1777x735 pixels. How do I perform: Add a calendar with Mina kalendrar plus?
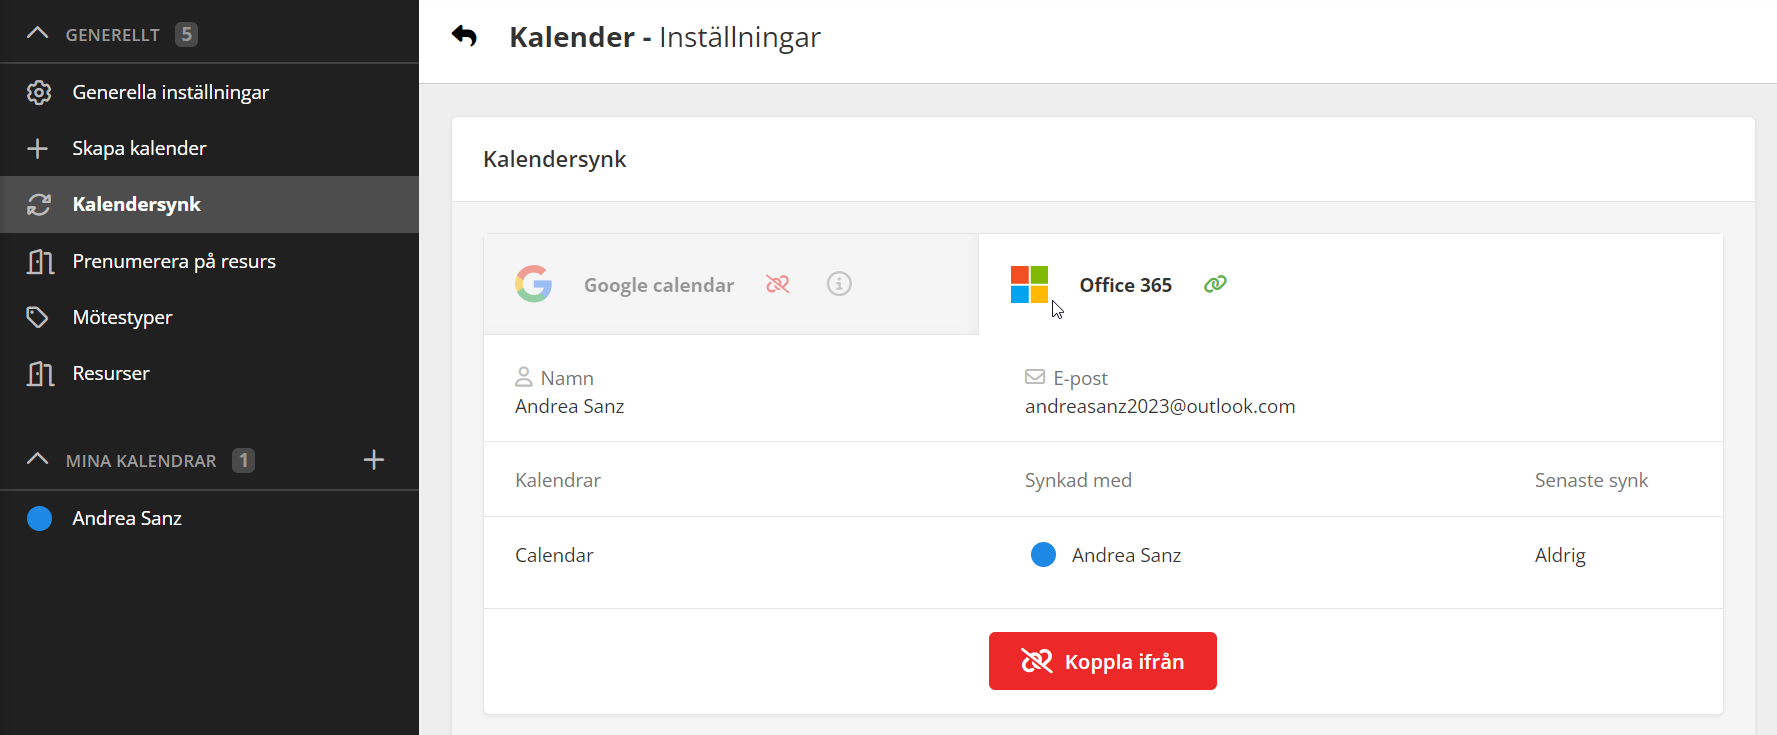click(x=374, y=460)
